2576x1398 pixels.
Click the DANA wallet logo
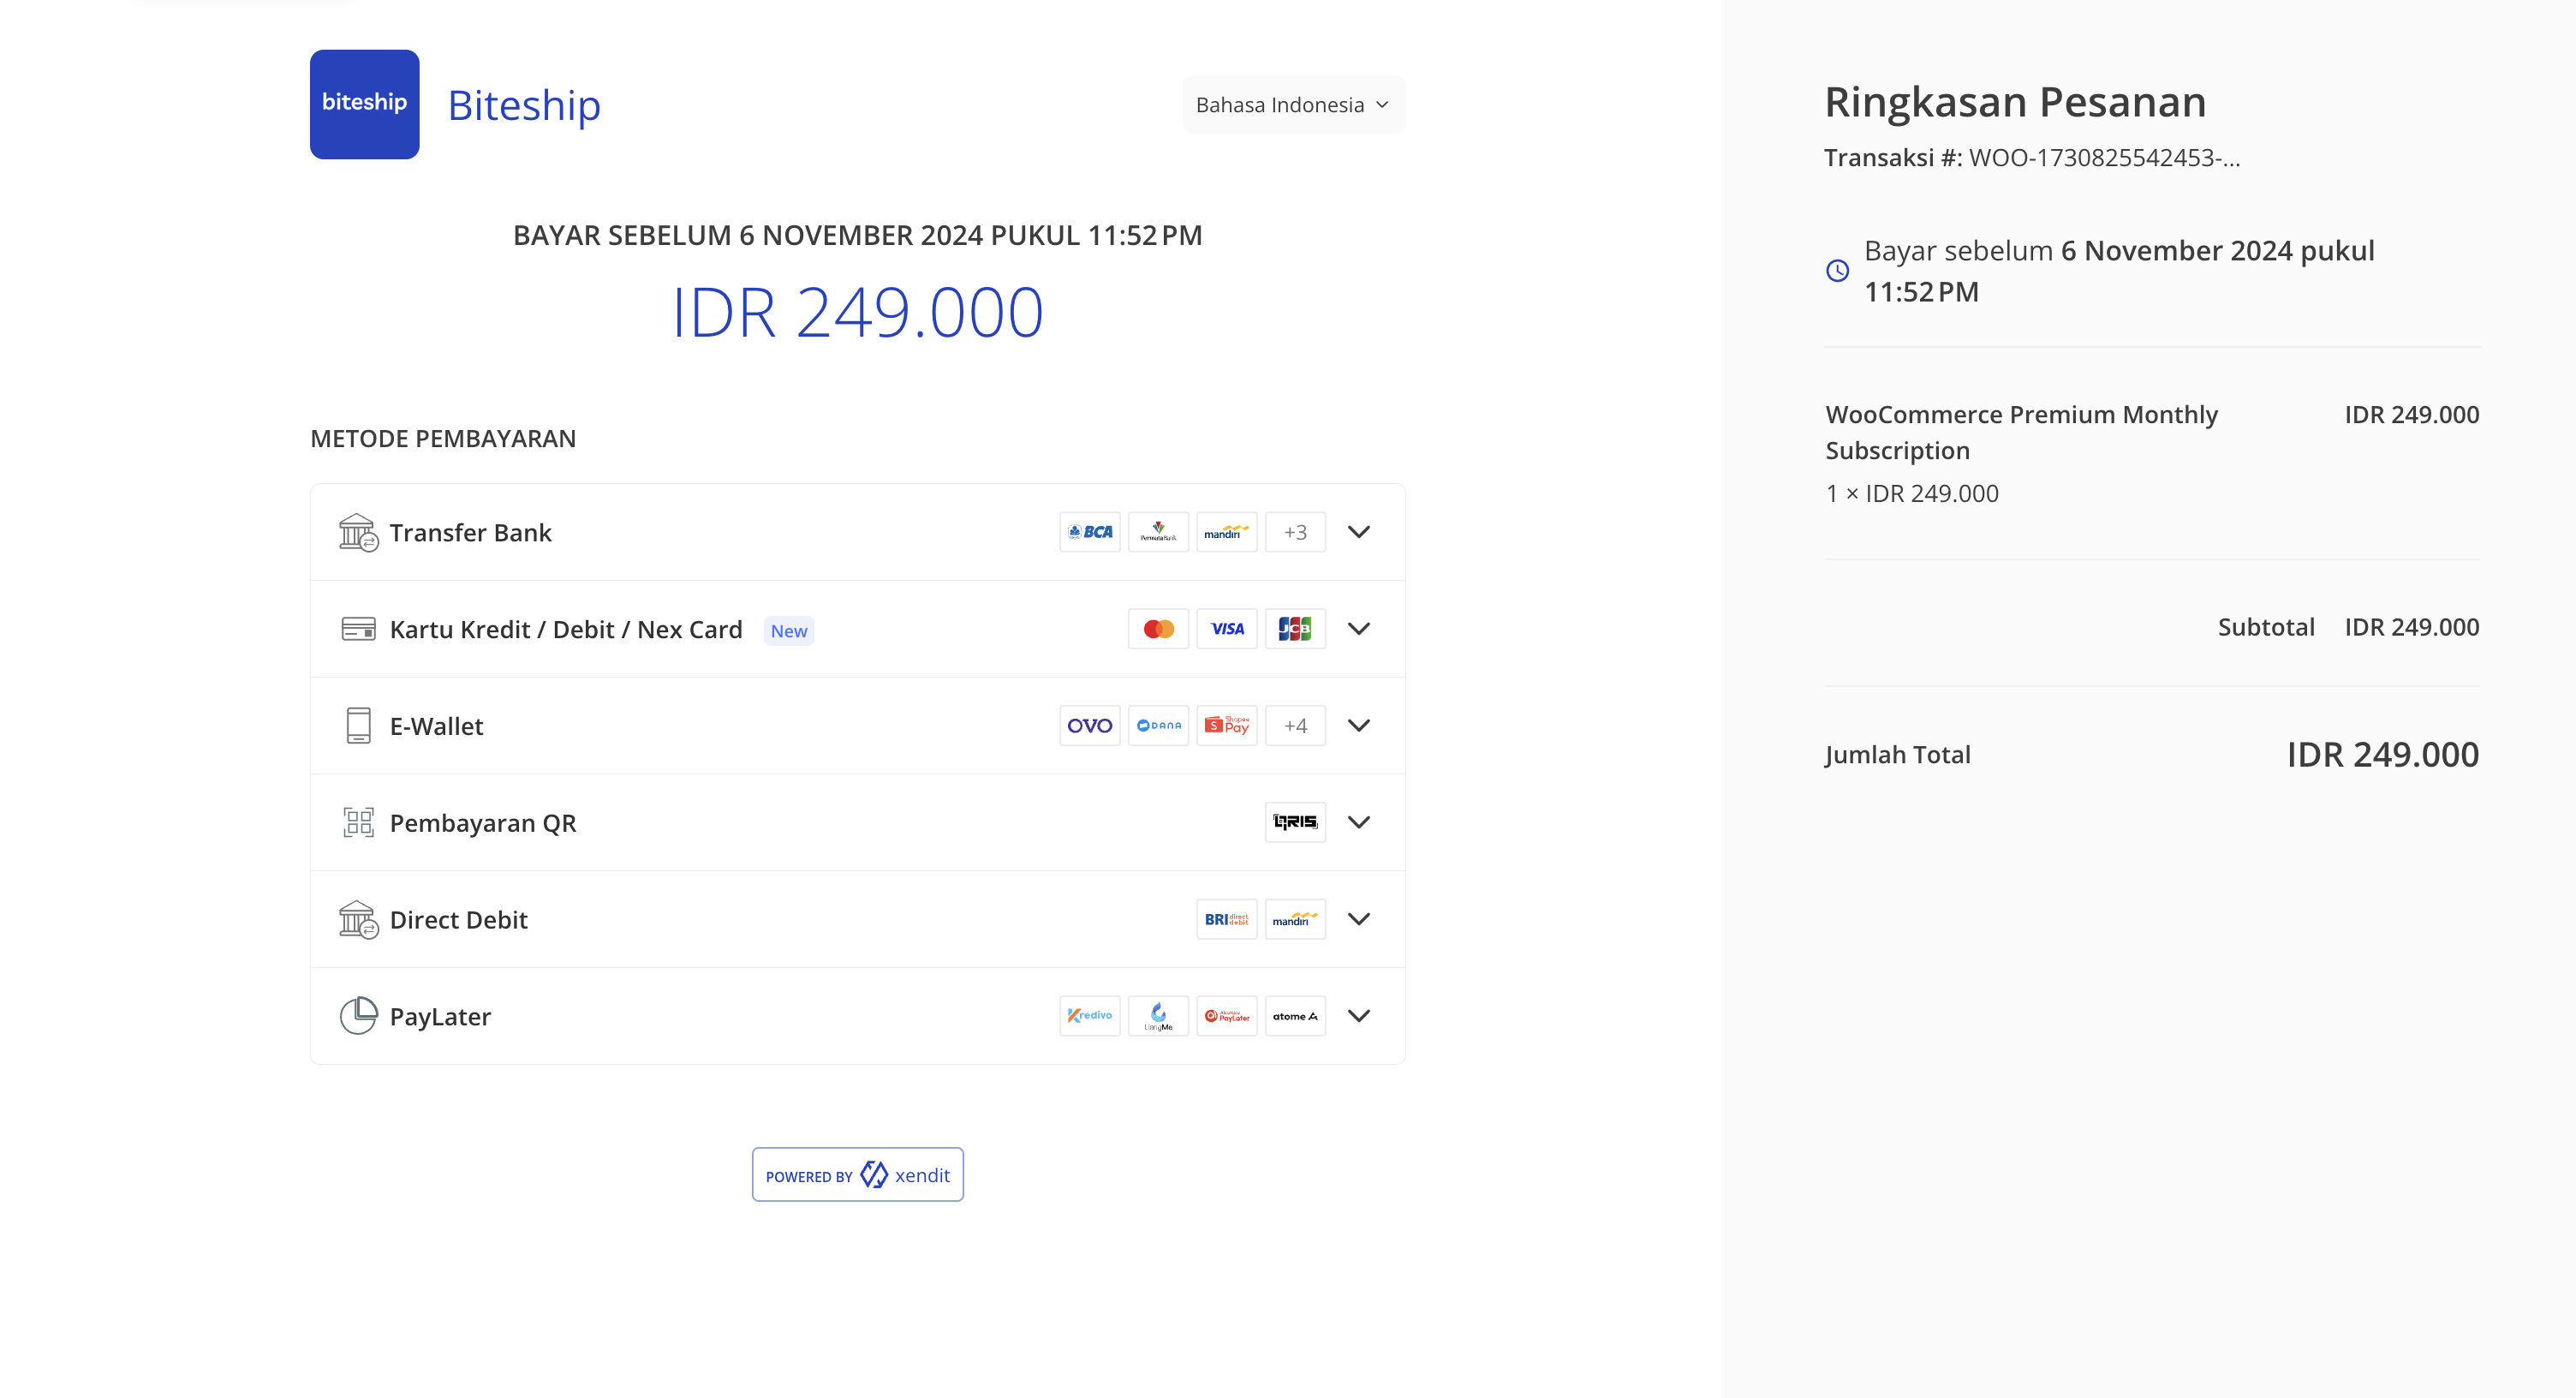click(x=1158, y=726)
